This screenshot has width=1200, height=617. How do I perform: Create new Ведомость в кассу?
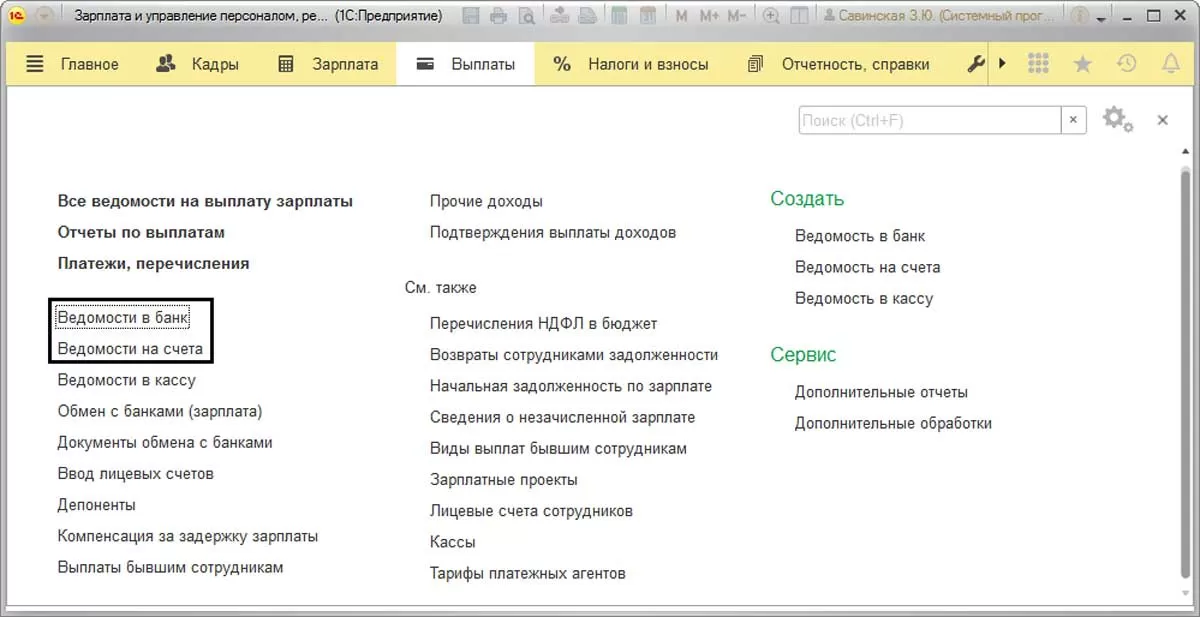click(x=863, y=298)
